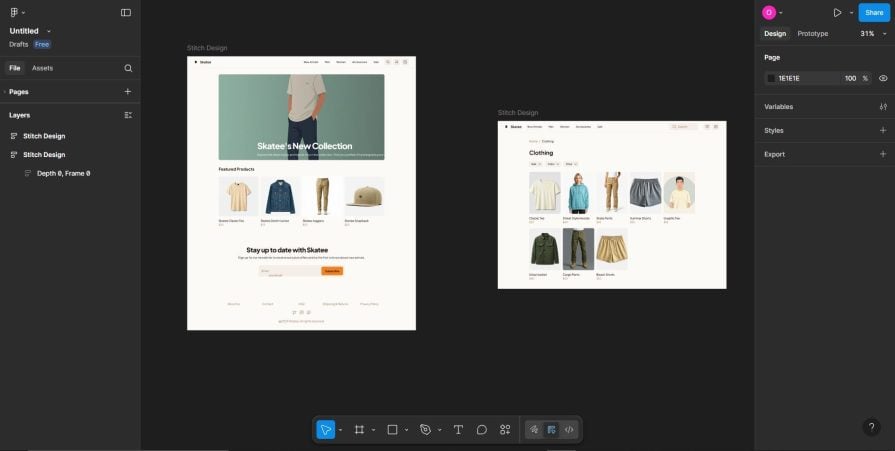The image size is (895, 451).
Task: Expand the Pages section
Action: coord(5,91)
